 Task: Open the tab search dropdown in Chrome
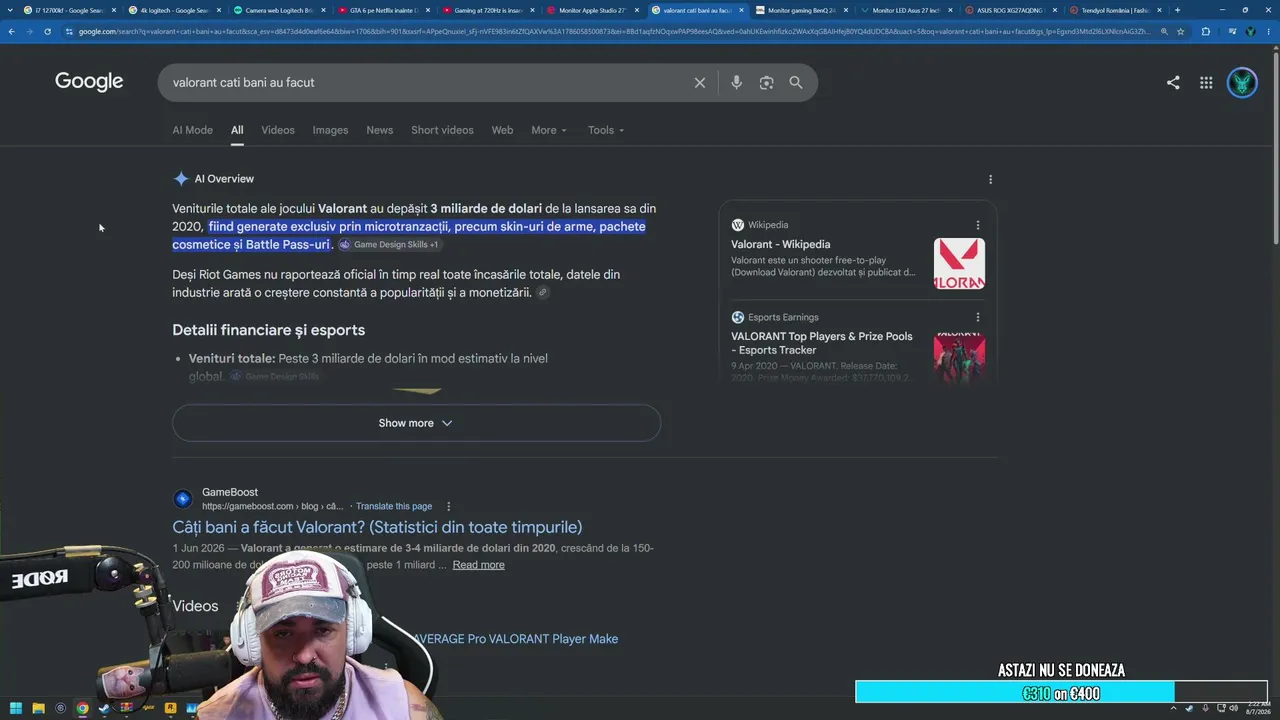click(x=10, y=10)
